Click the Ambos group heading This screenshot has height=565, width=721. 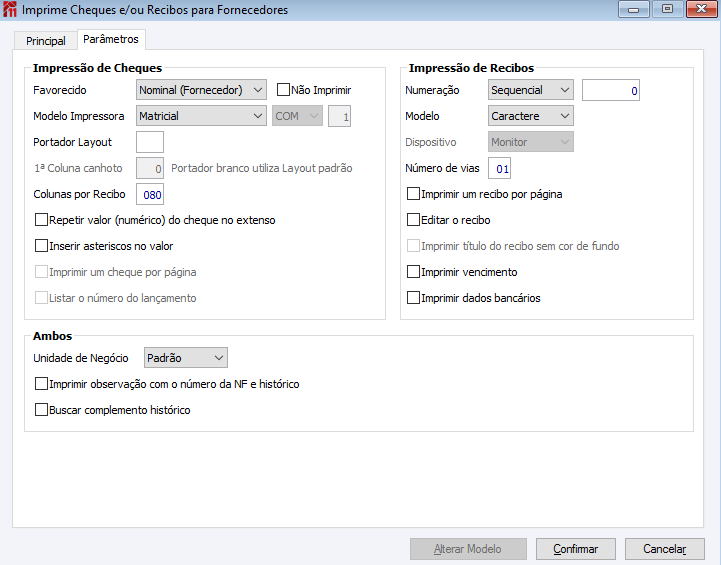52,336
